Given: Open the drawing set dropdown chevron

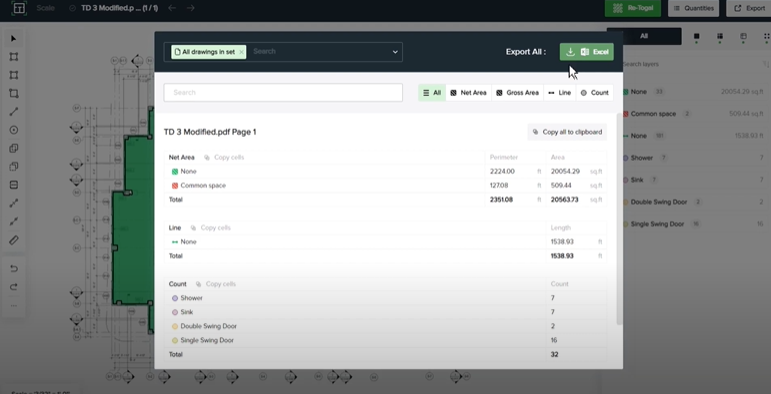Looking at the screenshot, I should click(395, 52).
